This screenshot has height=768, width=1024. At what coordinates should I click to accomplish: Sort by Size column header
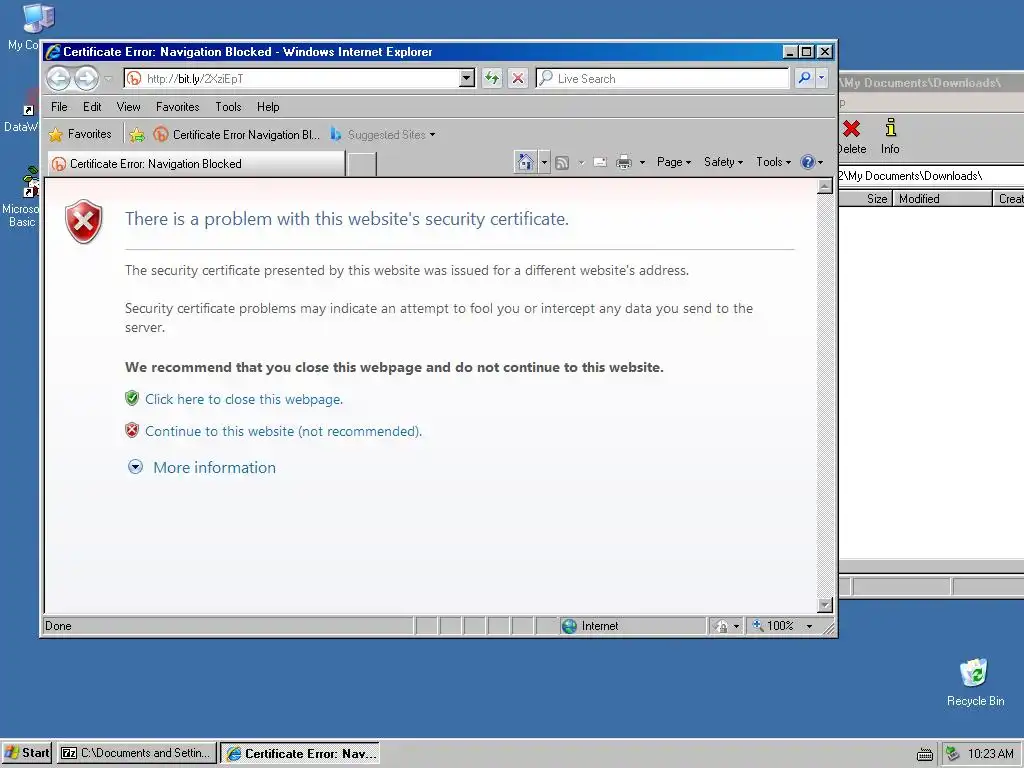(865, 199)
